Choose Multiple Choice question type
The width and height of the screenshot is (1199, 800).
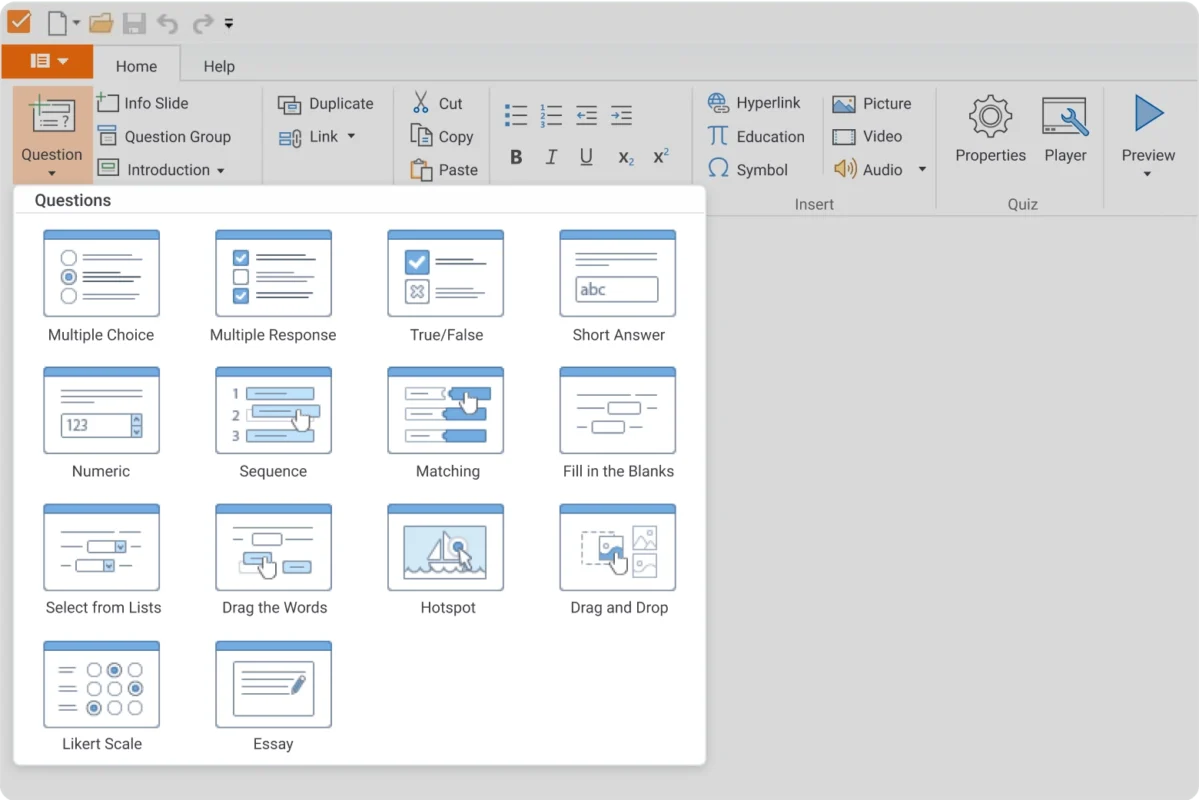101,286
